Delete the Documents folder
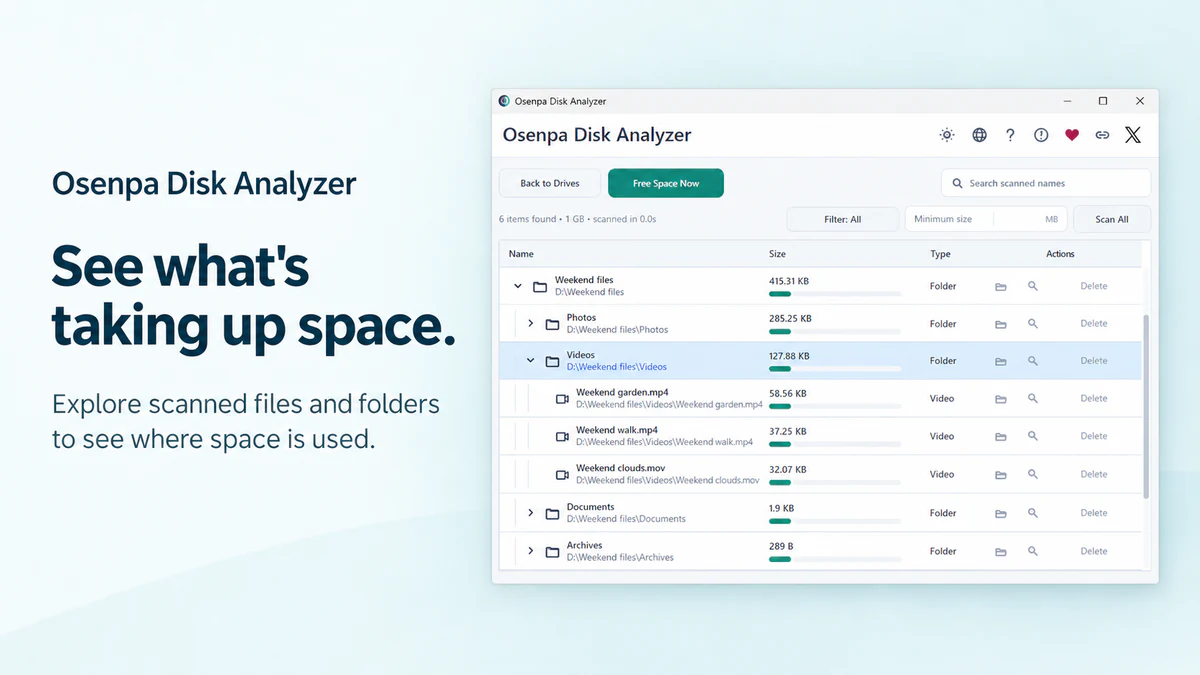Image resolution: width=1200 pixels, height=675 pixels. pos(1094,513)
